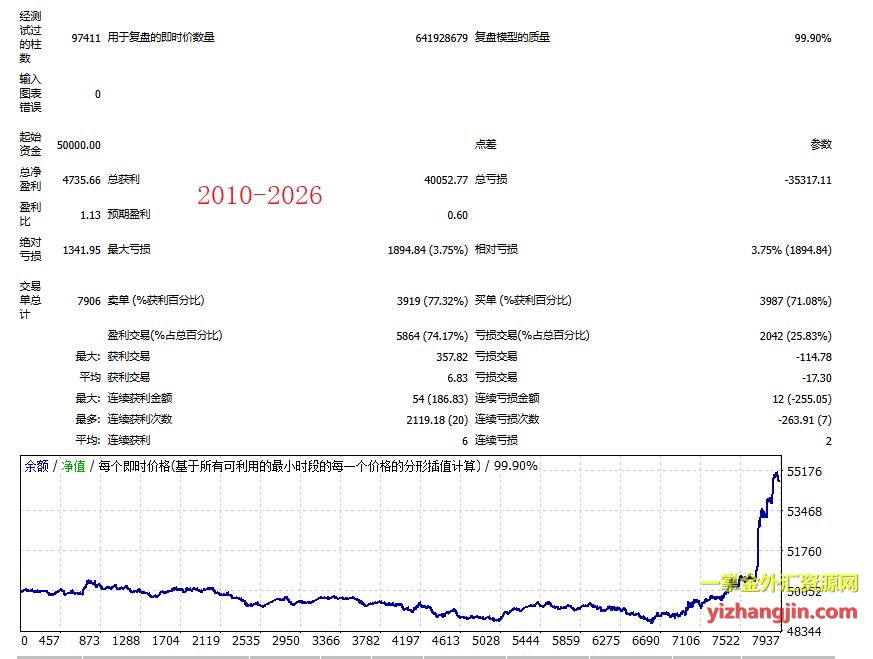
Task: Select the total net profit value 4735.66
Action: [82, 180]
